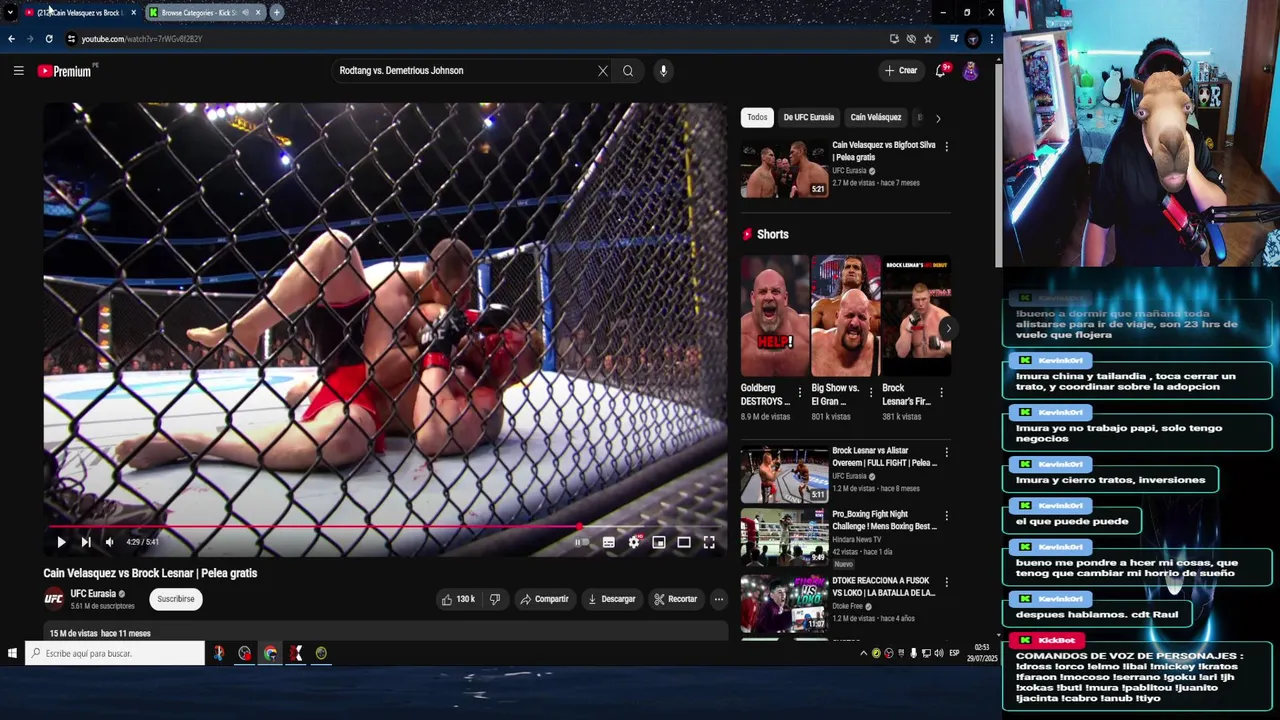This screenshot has height=720, width=1280.
Task: Open the Crear menu
Action: click(x=901, y=71)
